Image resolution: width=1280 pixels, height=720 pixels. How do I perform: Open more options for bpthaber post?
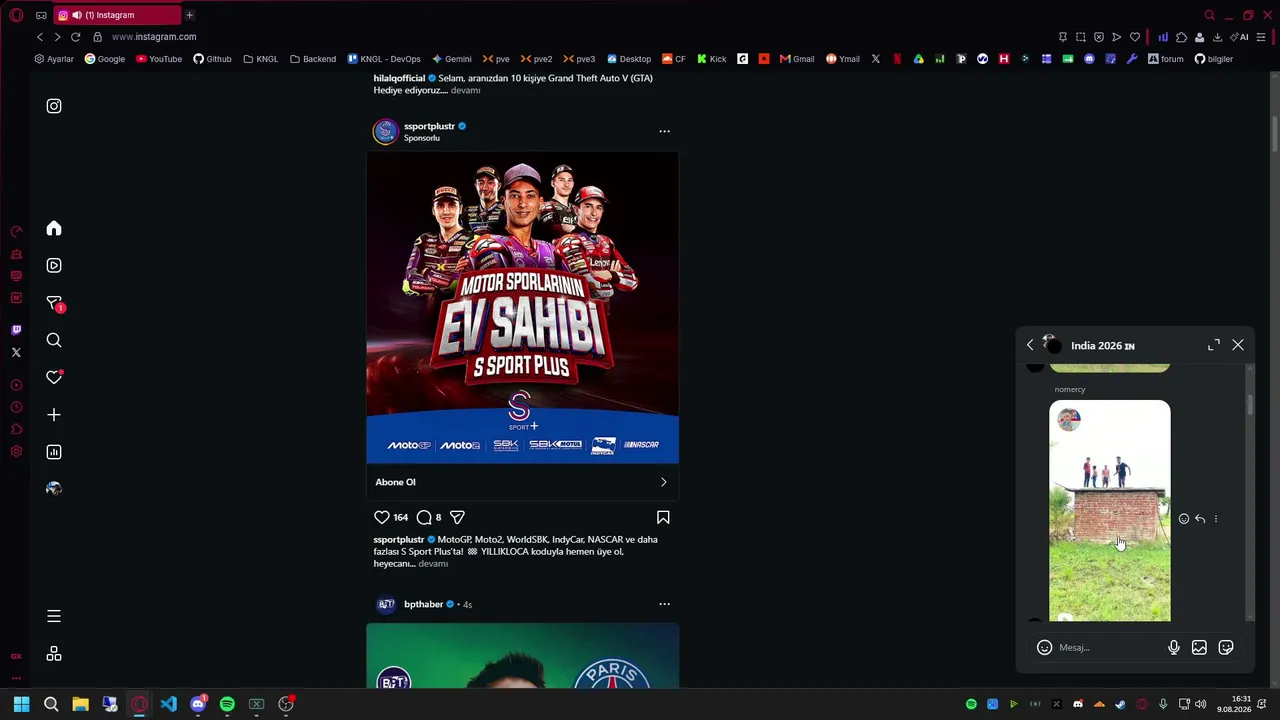pos(664,604)
